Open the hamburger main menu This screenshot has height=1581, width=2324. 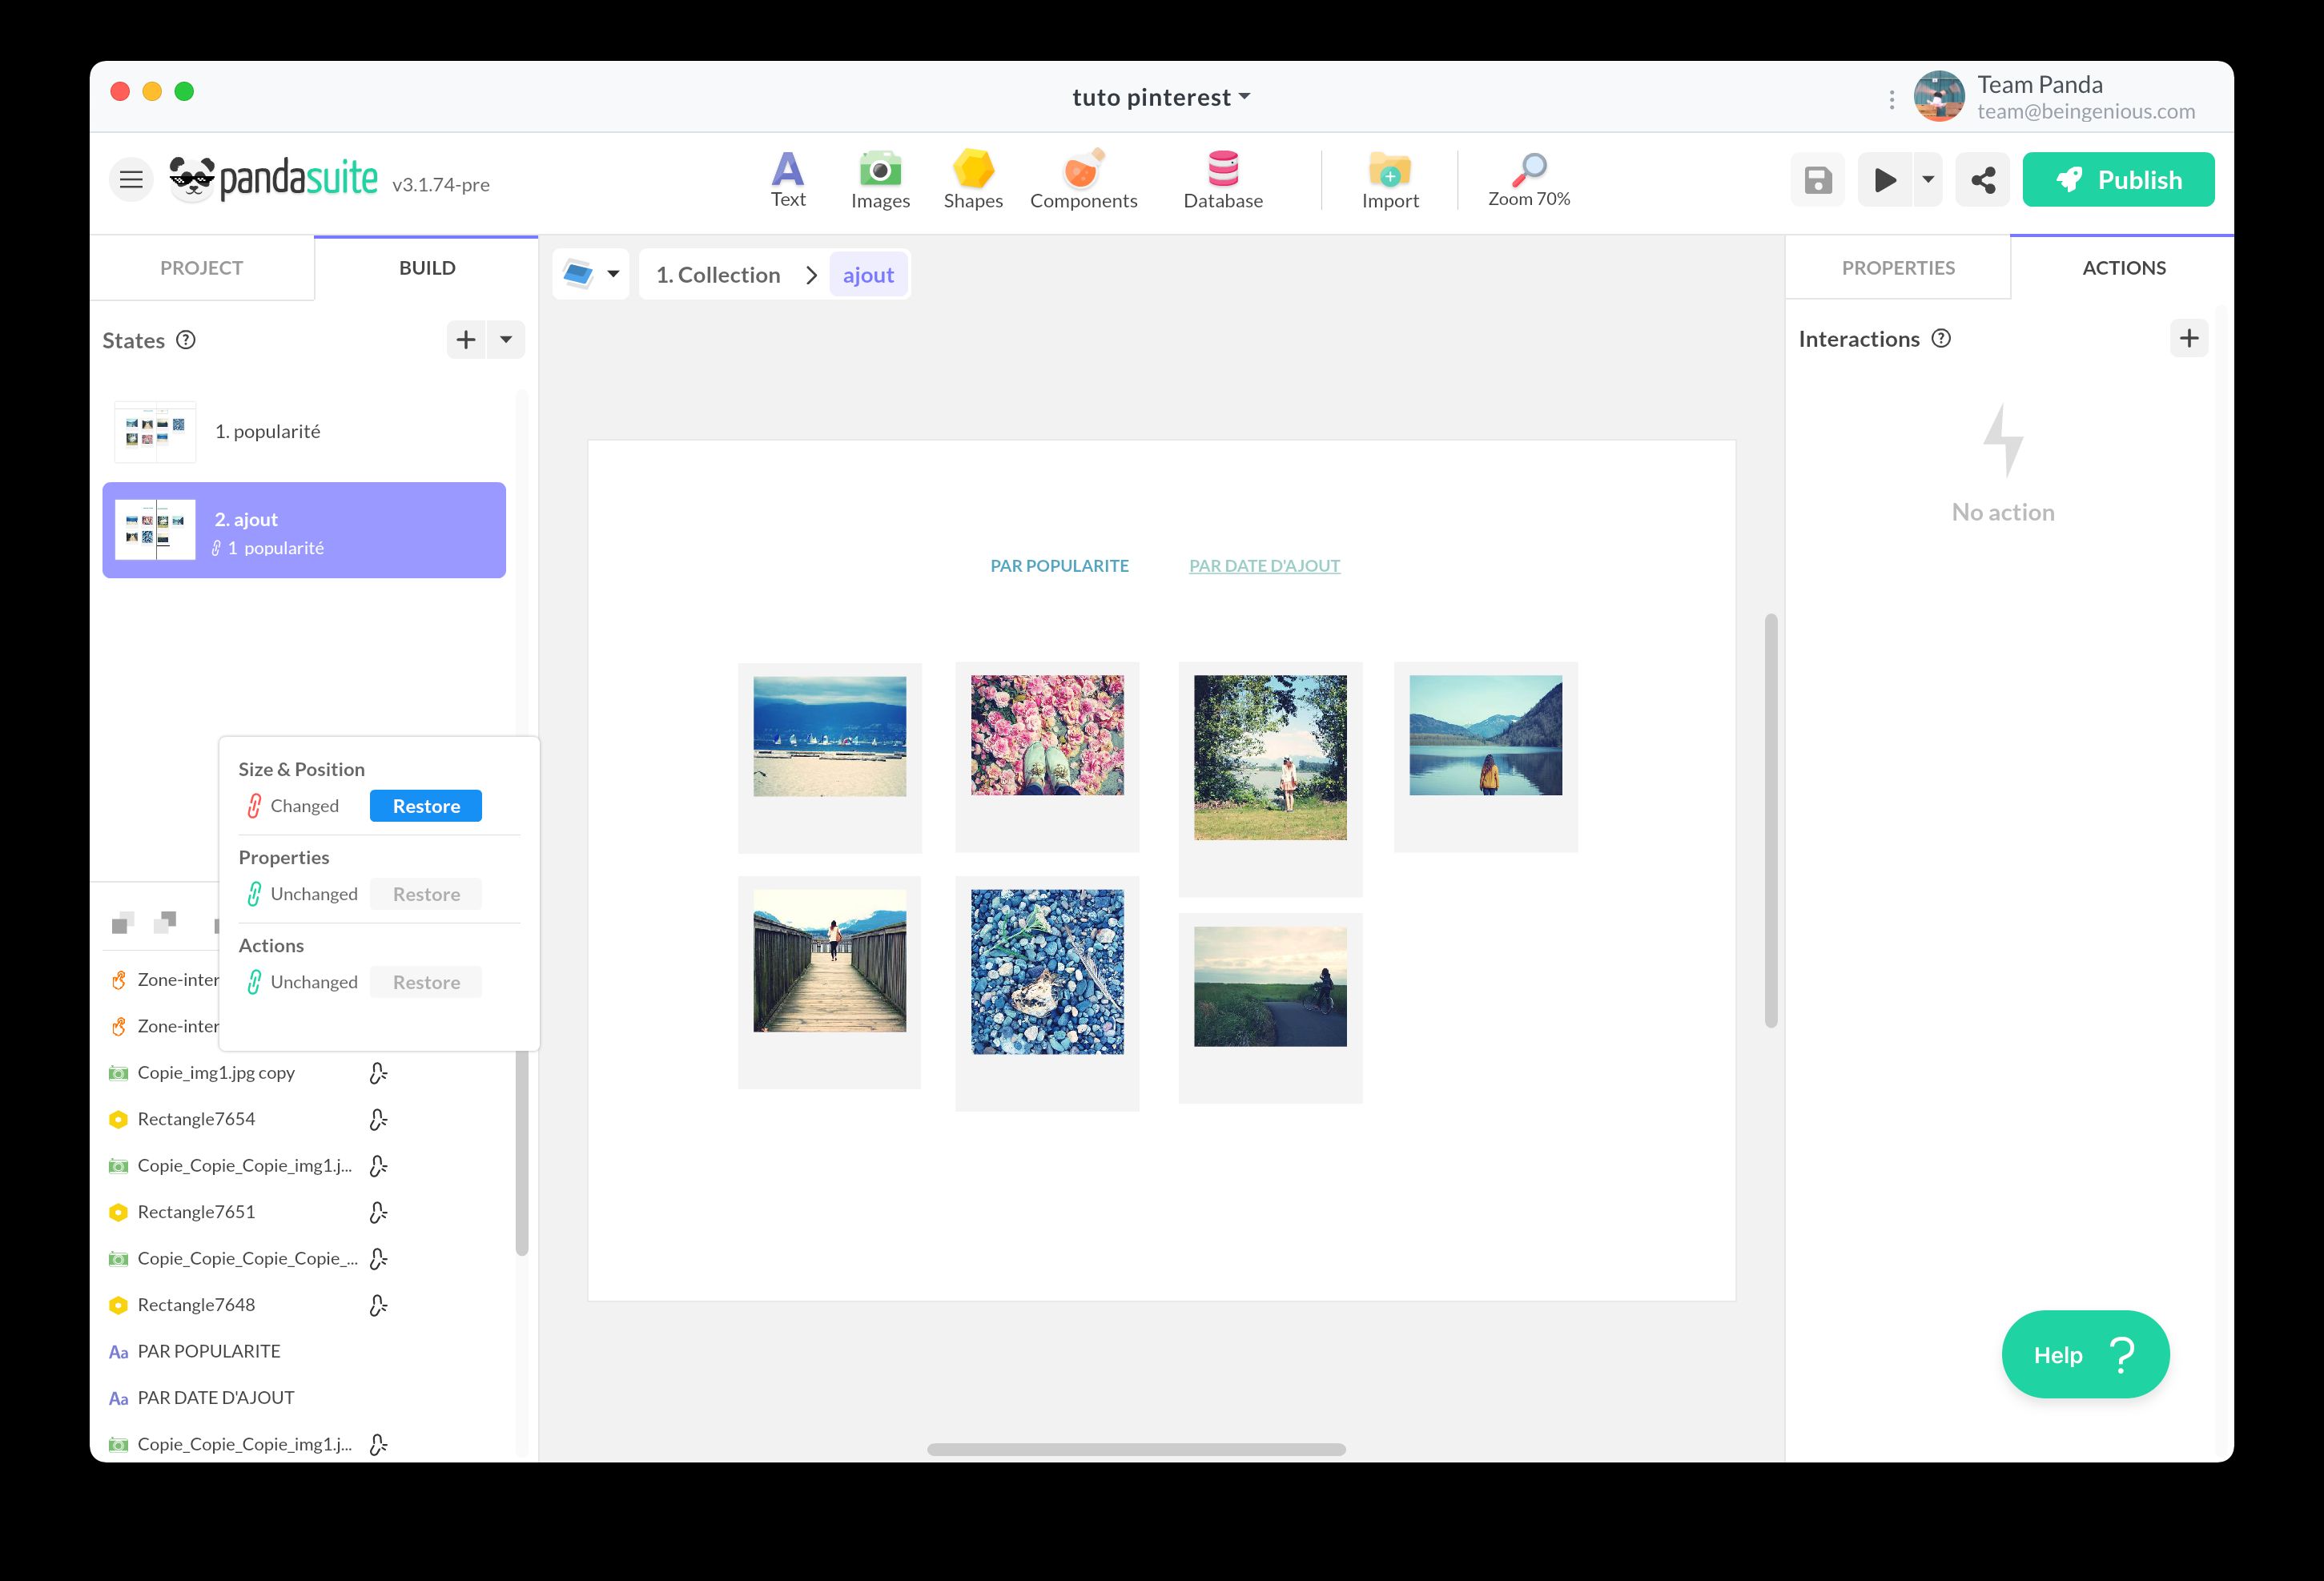(131, 180)
